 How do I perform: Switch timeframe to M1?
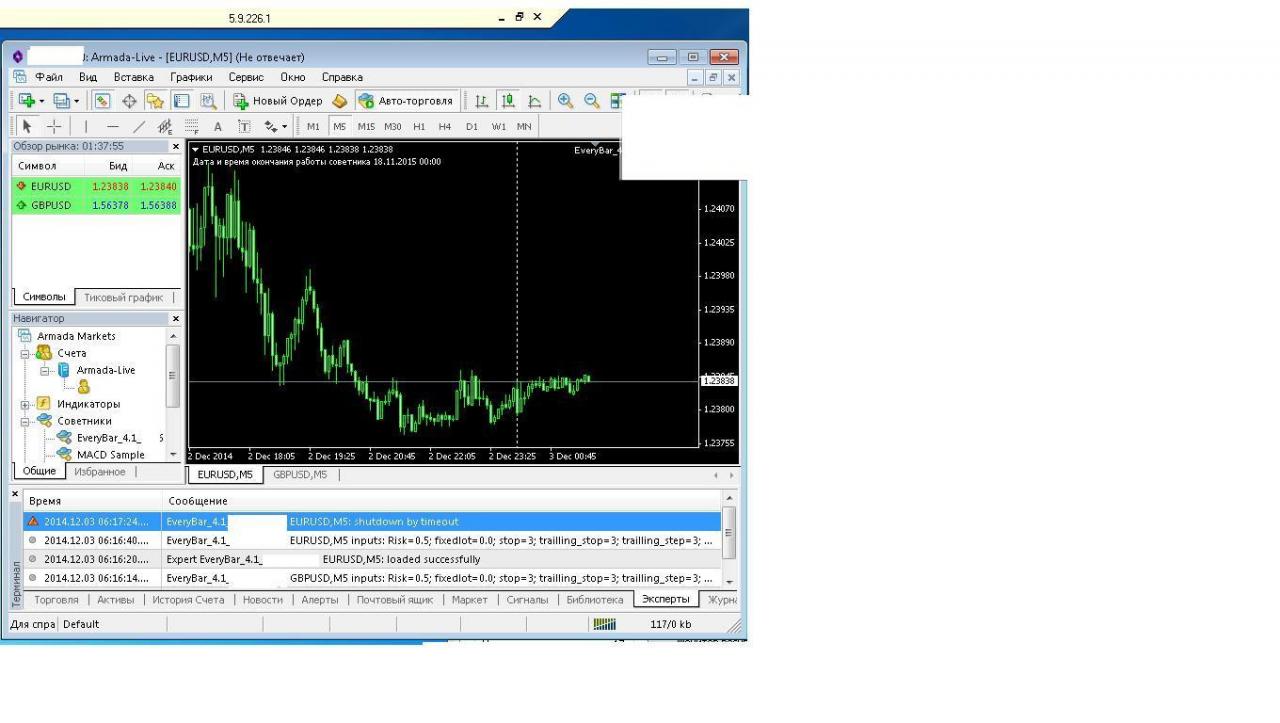coord(313,127)
